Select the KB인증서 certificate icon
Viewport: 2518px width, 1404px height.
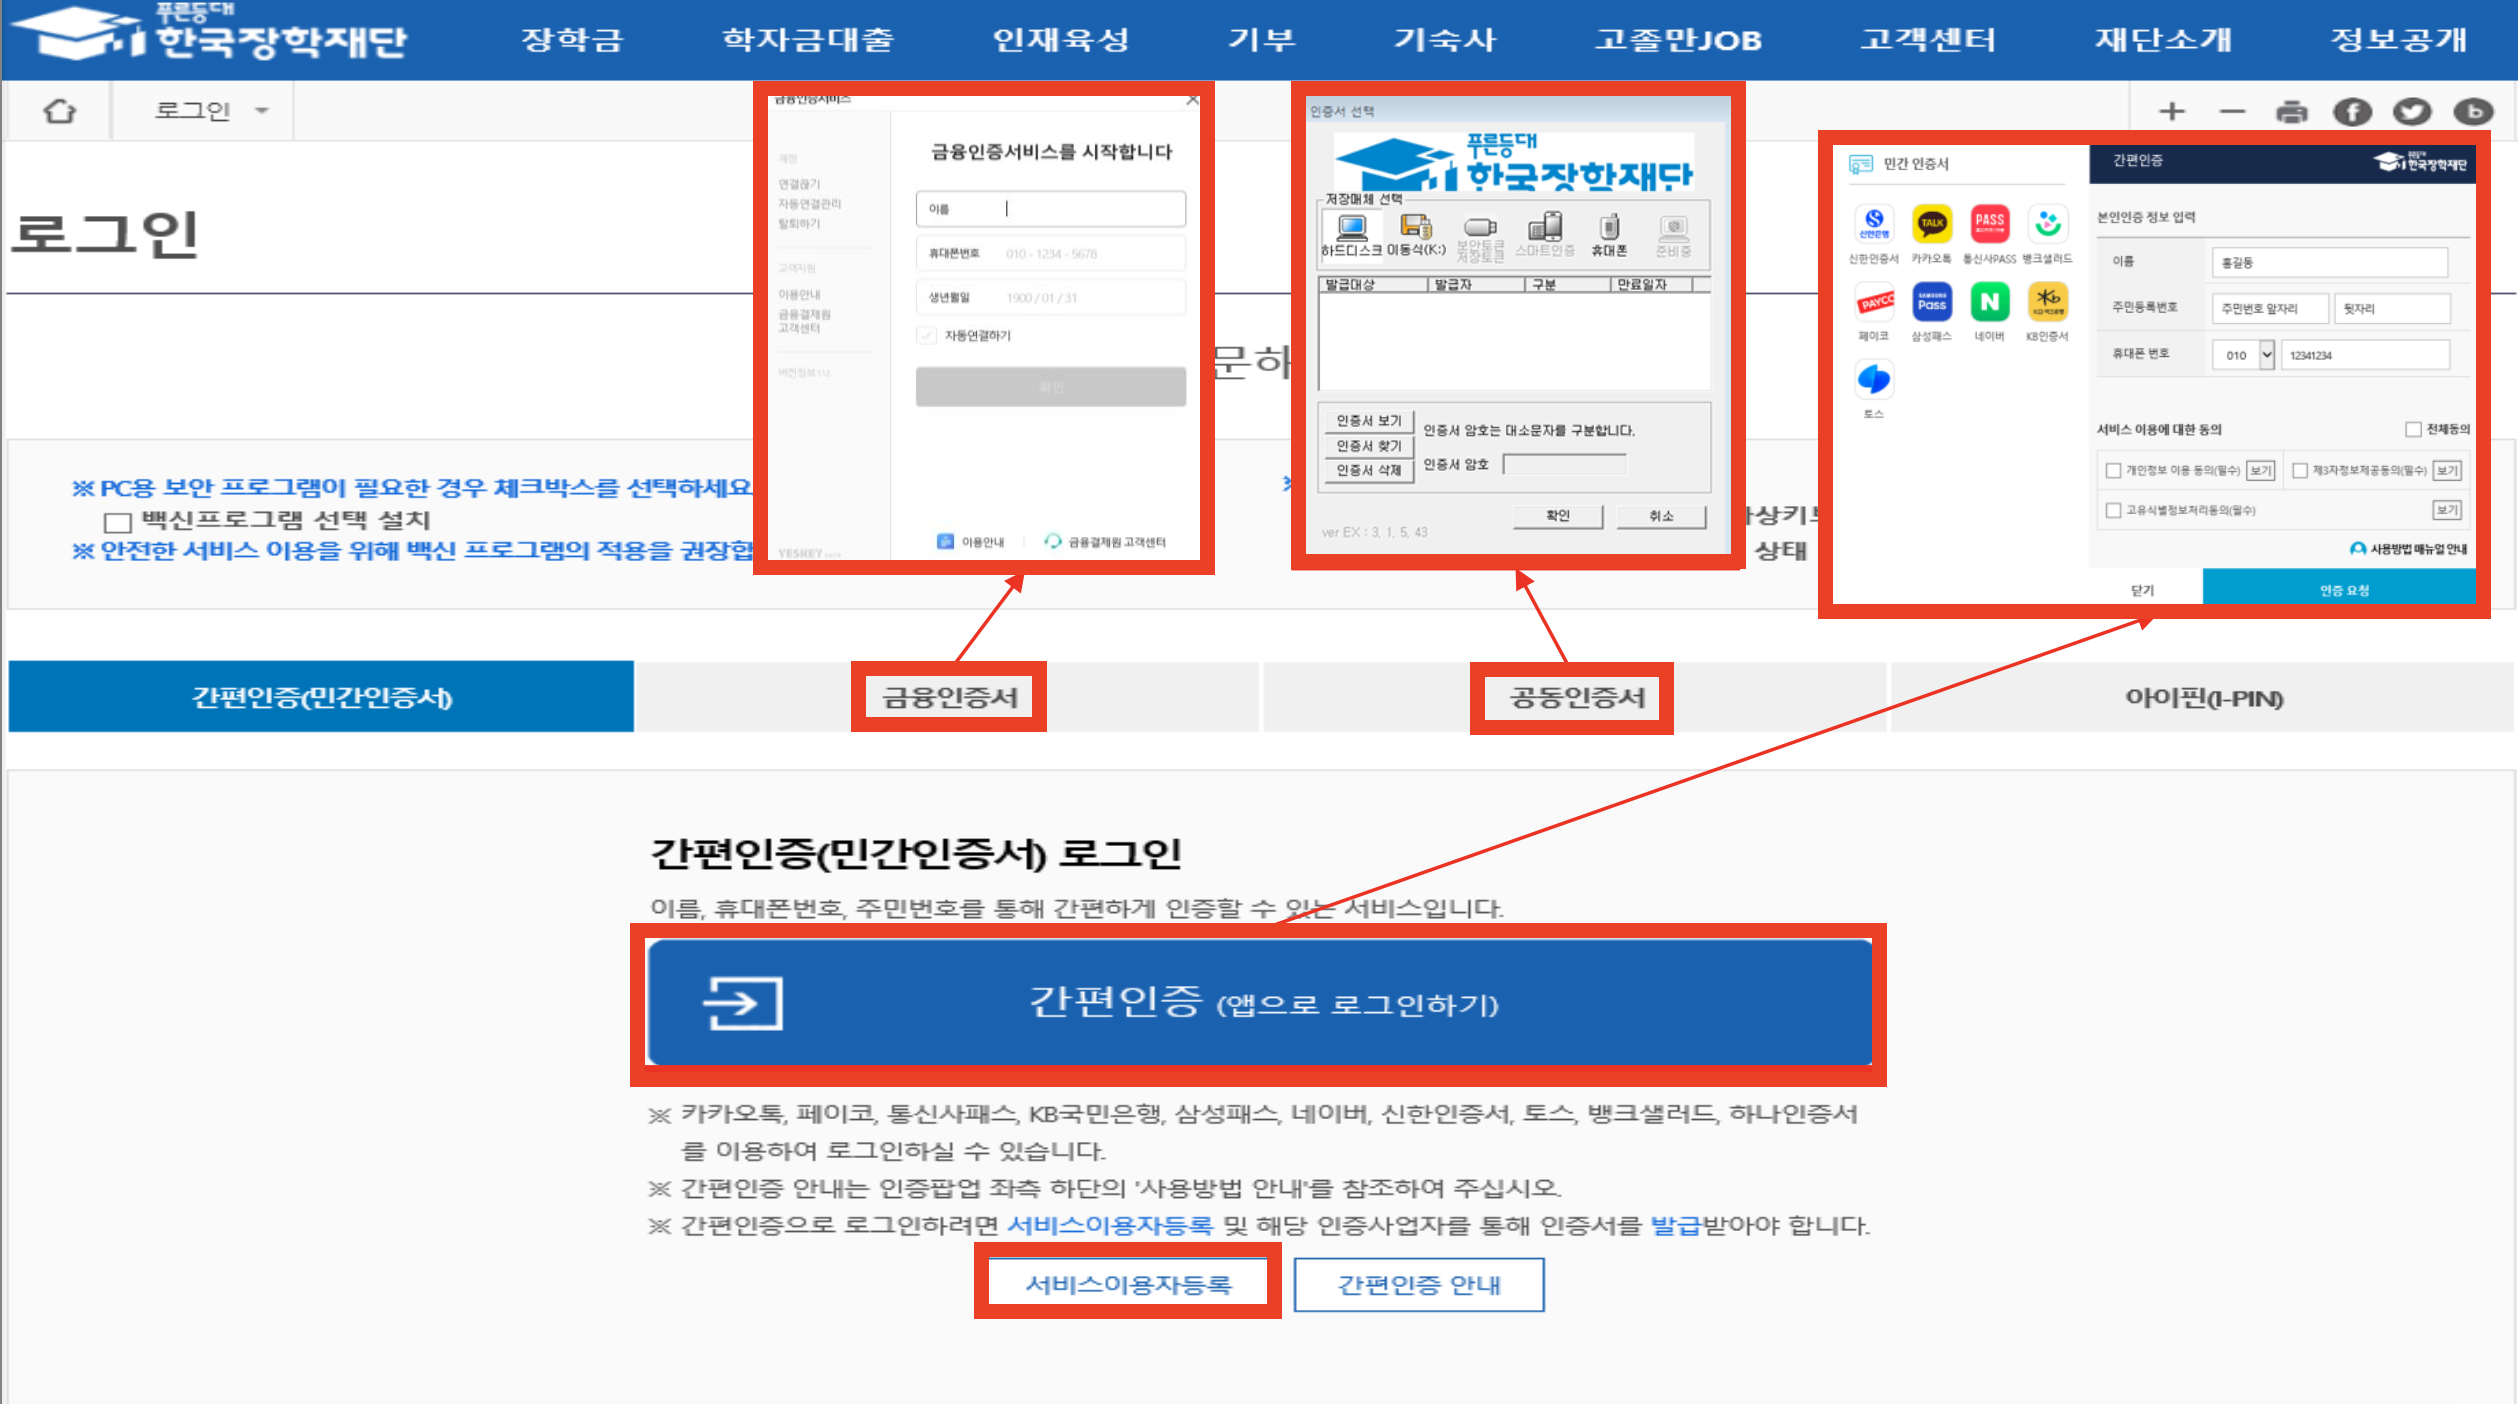2047,303
